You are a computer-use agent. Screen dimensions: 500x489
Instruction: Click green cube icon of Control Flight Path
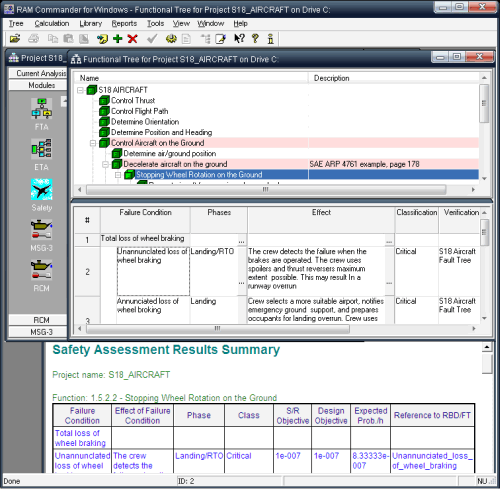coord(104,111)
